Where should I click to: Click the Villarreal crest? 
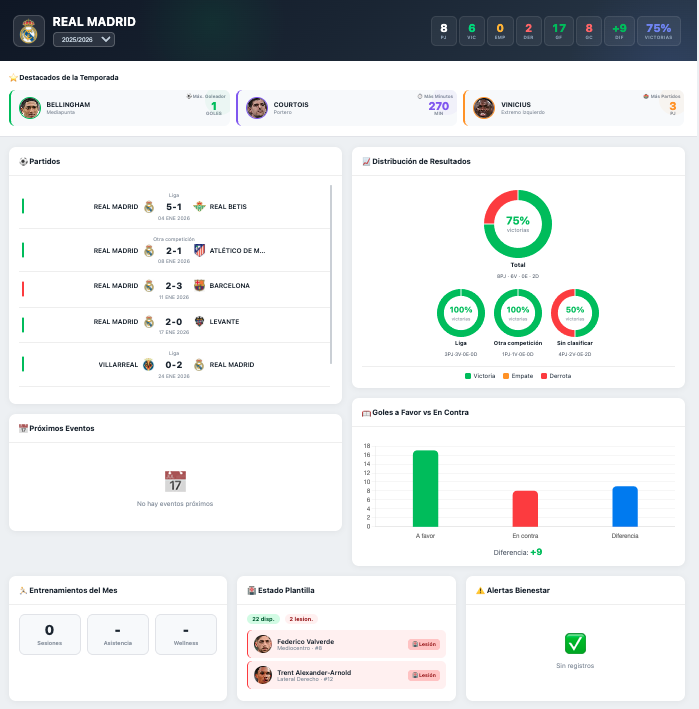[149, 364]
